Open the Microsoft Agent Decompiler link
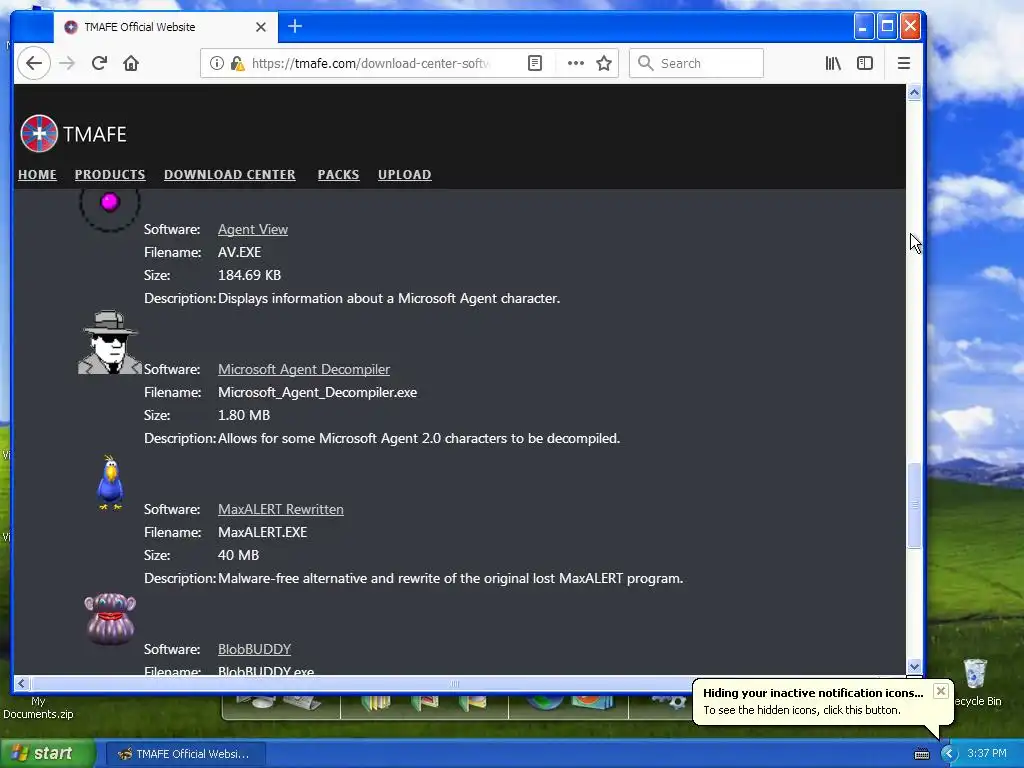This screenshot has width=1024, height=768. [x=304, y=369]
